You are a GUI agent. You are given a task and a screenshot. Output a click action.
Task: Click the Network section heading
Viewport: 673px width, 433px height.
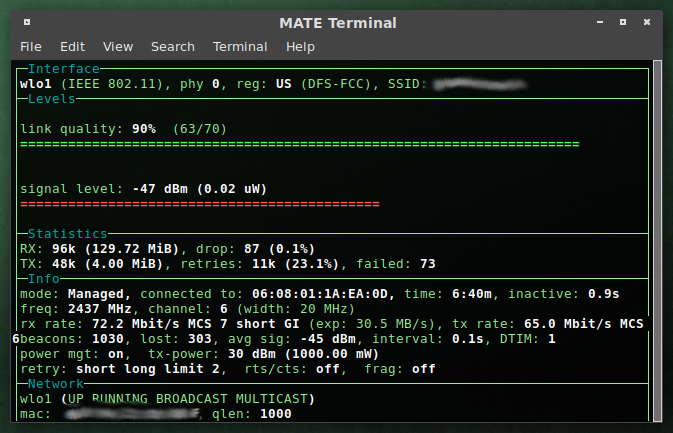[55, 384]
